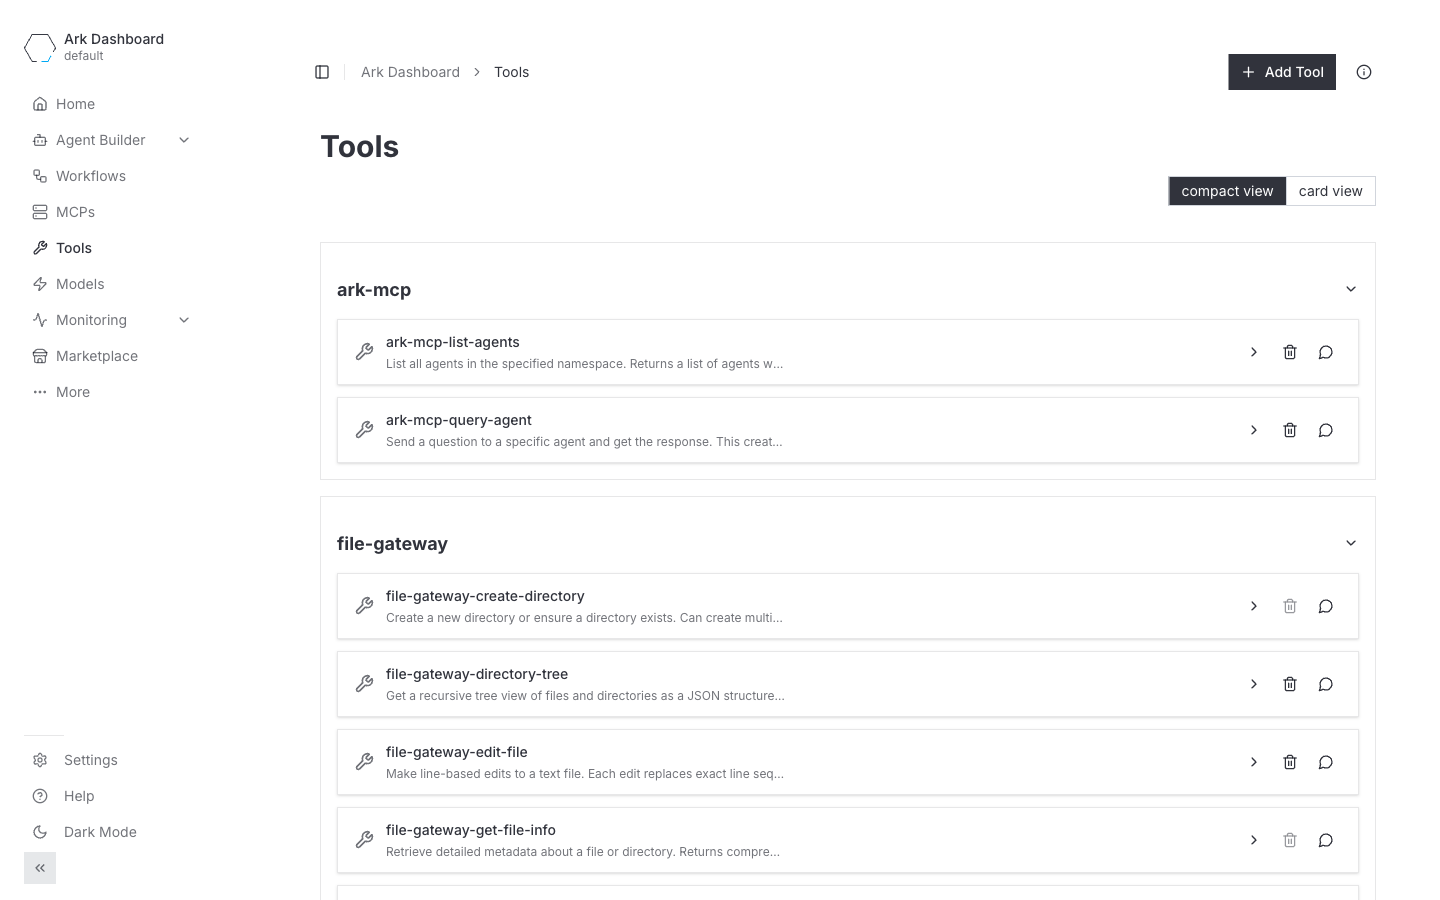Screen dimensions: 1440x900
Task: Click the Monitoring activity icon
Action: tap(40, 320)
